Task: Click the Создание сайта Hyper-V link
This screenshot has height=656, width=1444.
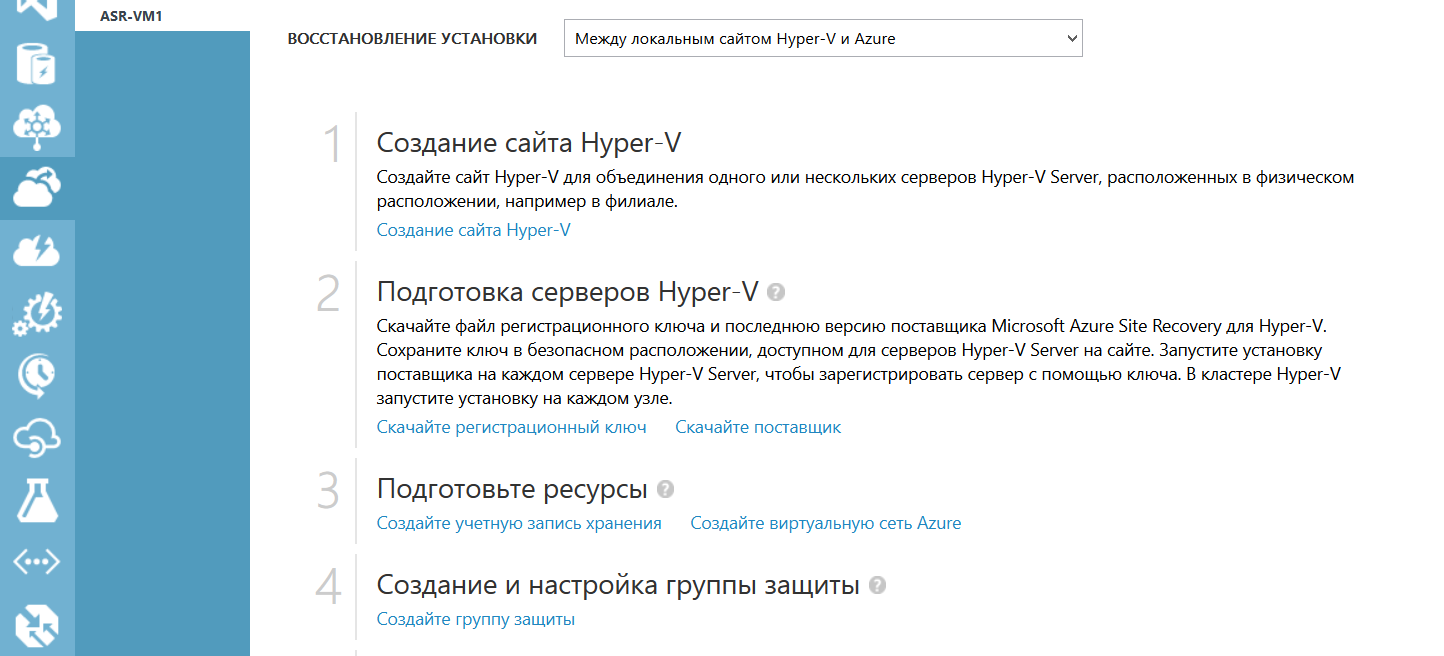Action: [x=473, y=229]
